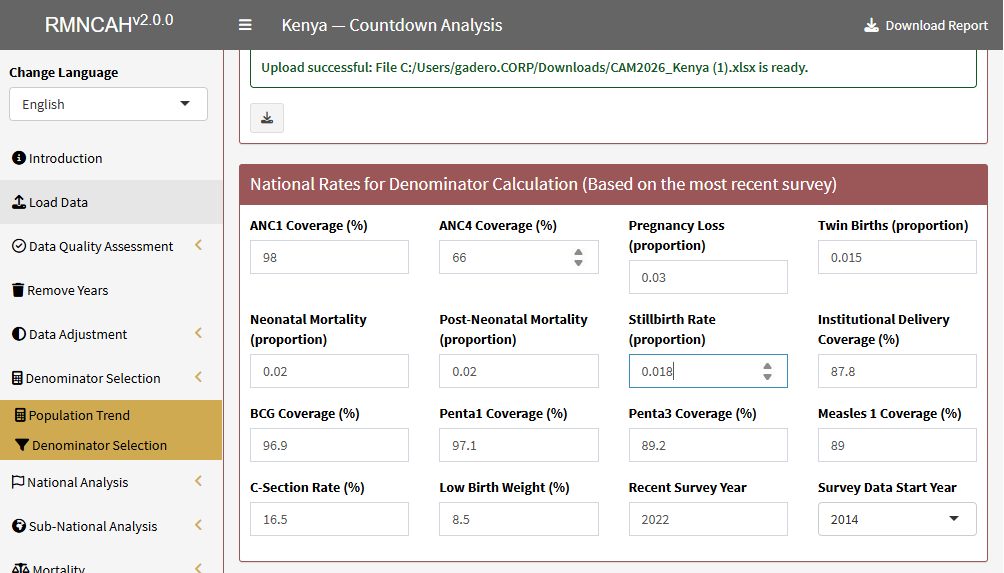
Task: Collapse Denominator Selection parent chevron
Action: pyautogui.click(x=198, y=377)
